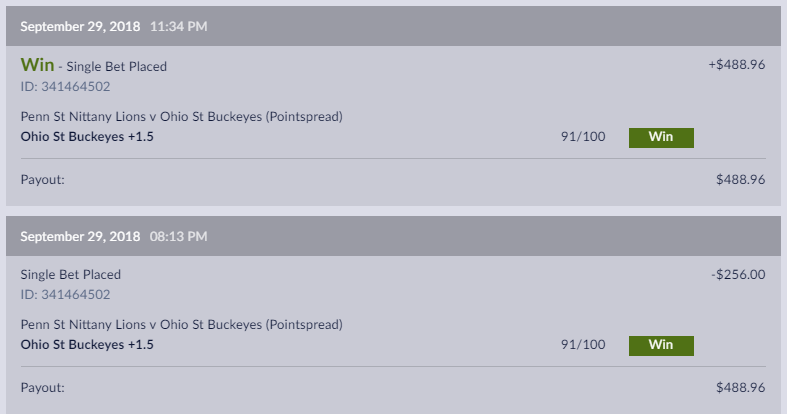This screenshot has height=414, width=787.
Task: Click the September 29, 2018 08:13 PM header
Action: tap(114, 236)
